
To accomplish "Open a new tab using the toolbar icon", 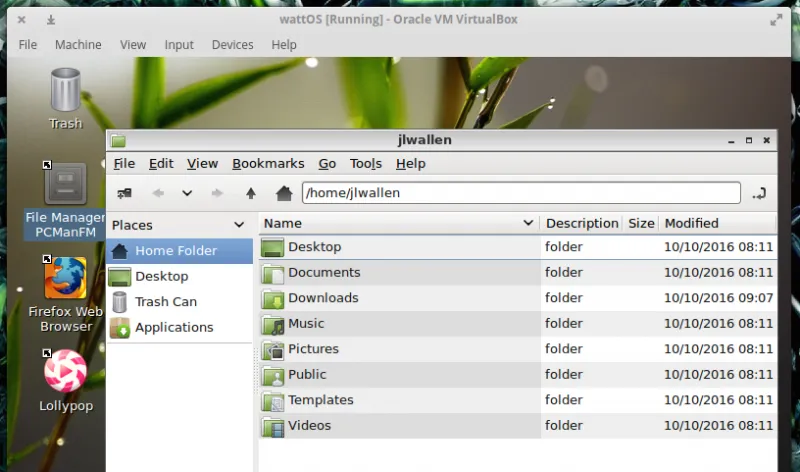I will (x=124, y=193).
